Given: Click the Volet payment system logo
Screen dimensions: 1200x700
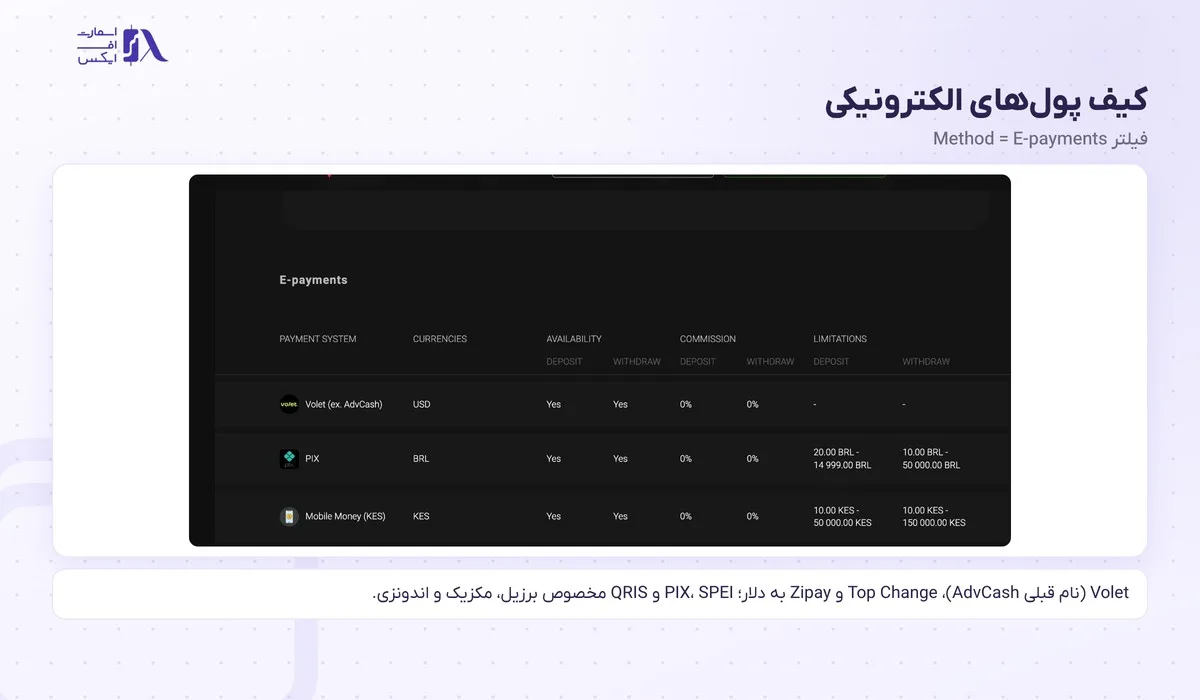Looking at the screenshot, I should pos(289,405).
